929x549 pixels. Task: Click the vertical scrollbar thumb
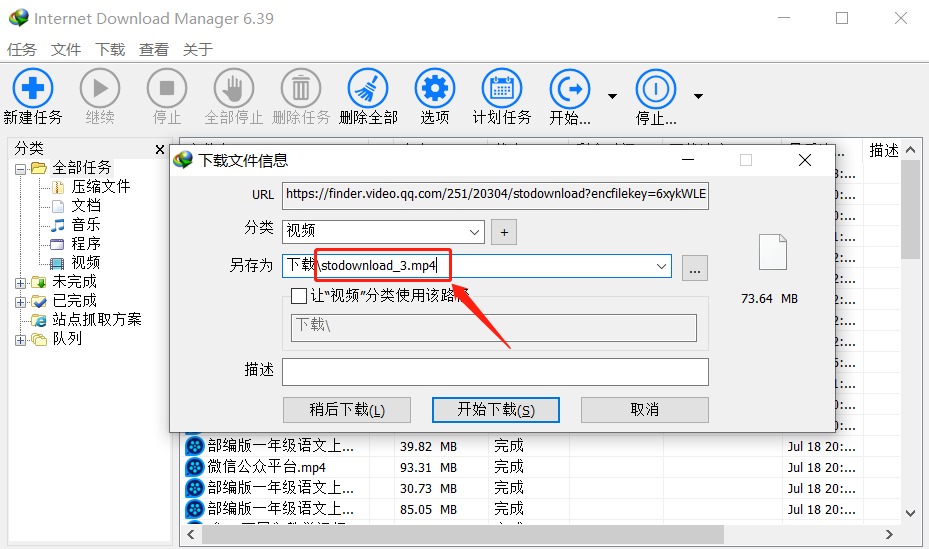point(911,209)
